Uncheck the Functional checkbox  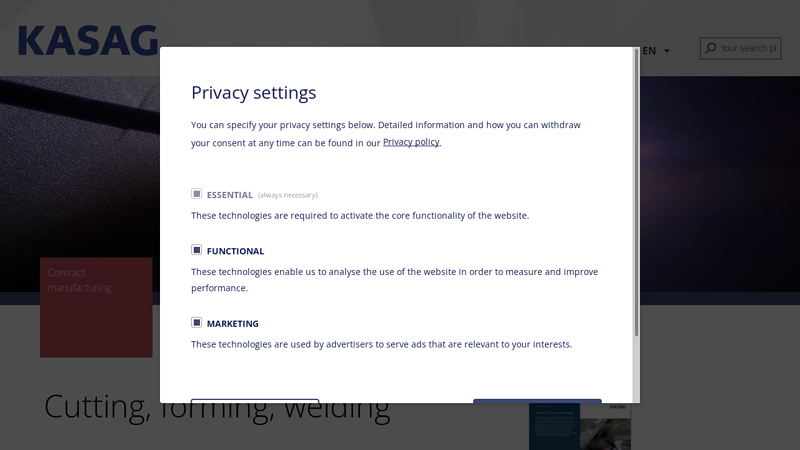click(197, 250)
